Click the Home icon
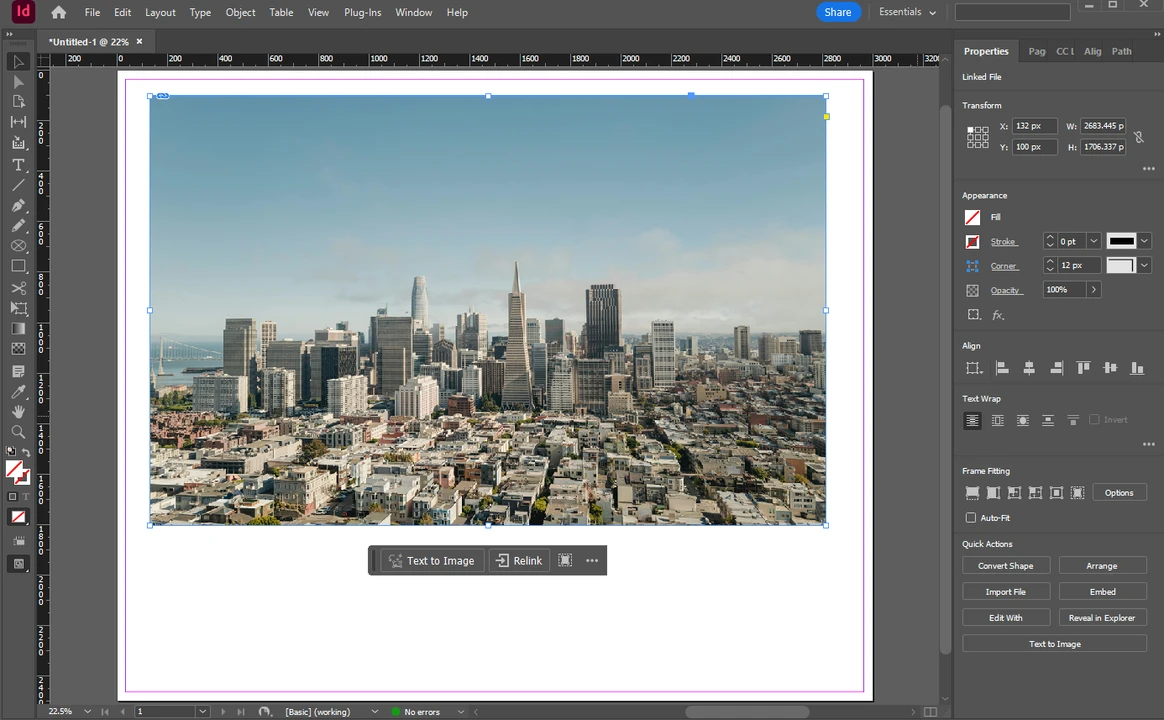The image size is (1164, 720). [59, 13]
